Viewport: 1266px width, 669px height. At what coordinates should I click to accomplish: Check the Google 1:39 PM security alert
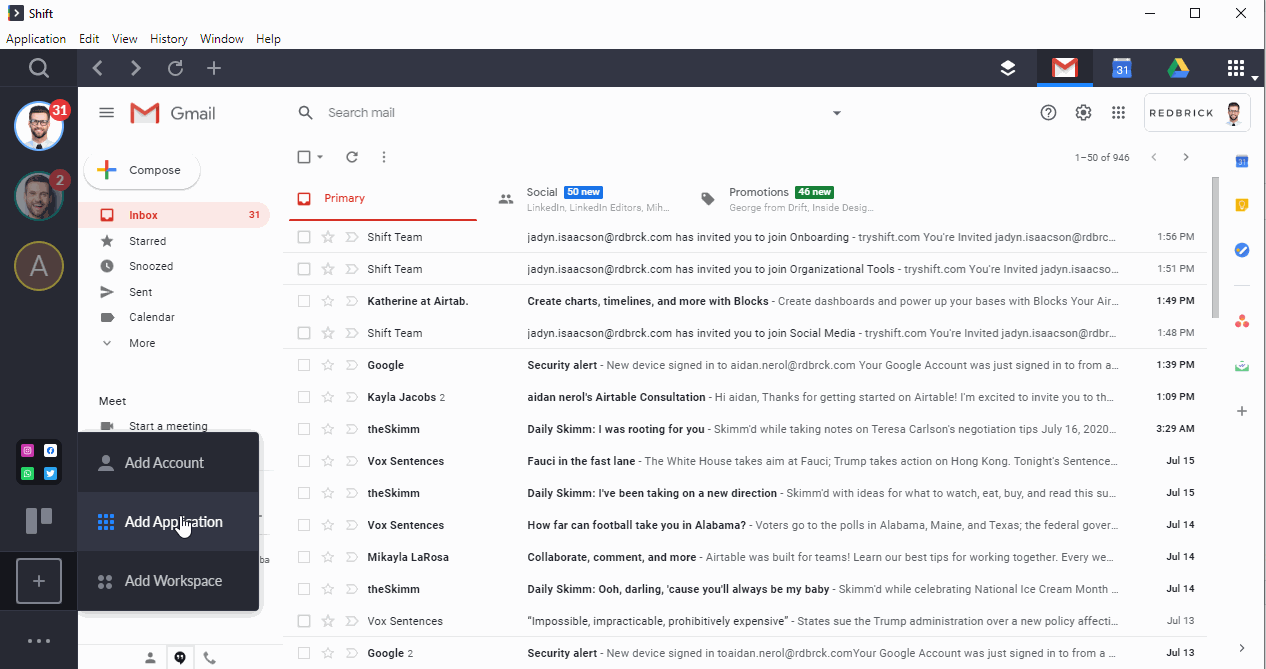tap(304, 365)
